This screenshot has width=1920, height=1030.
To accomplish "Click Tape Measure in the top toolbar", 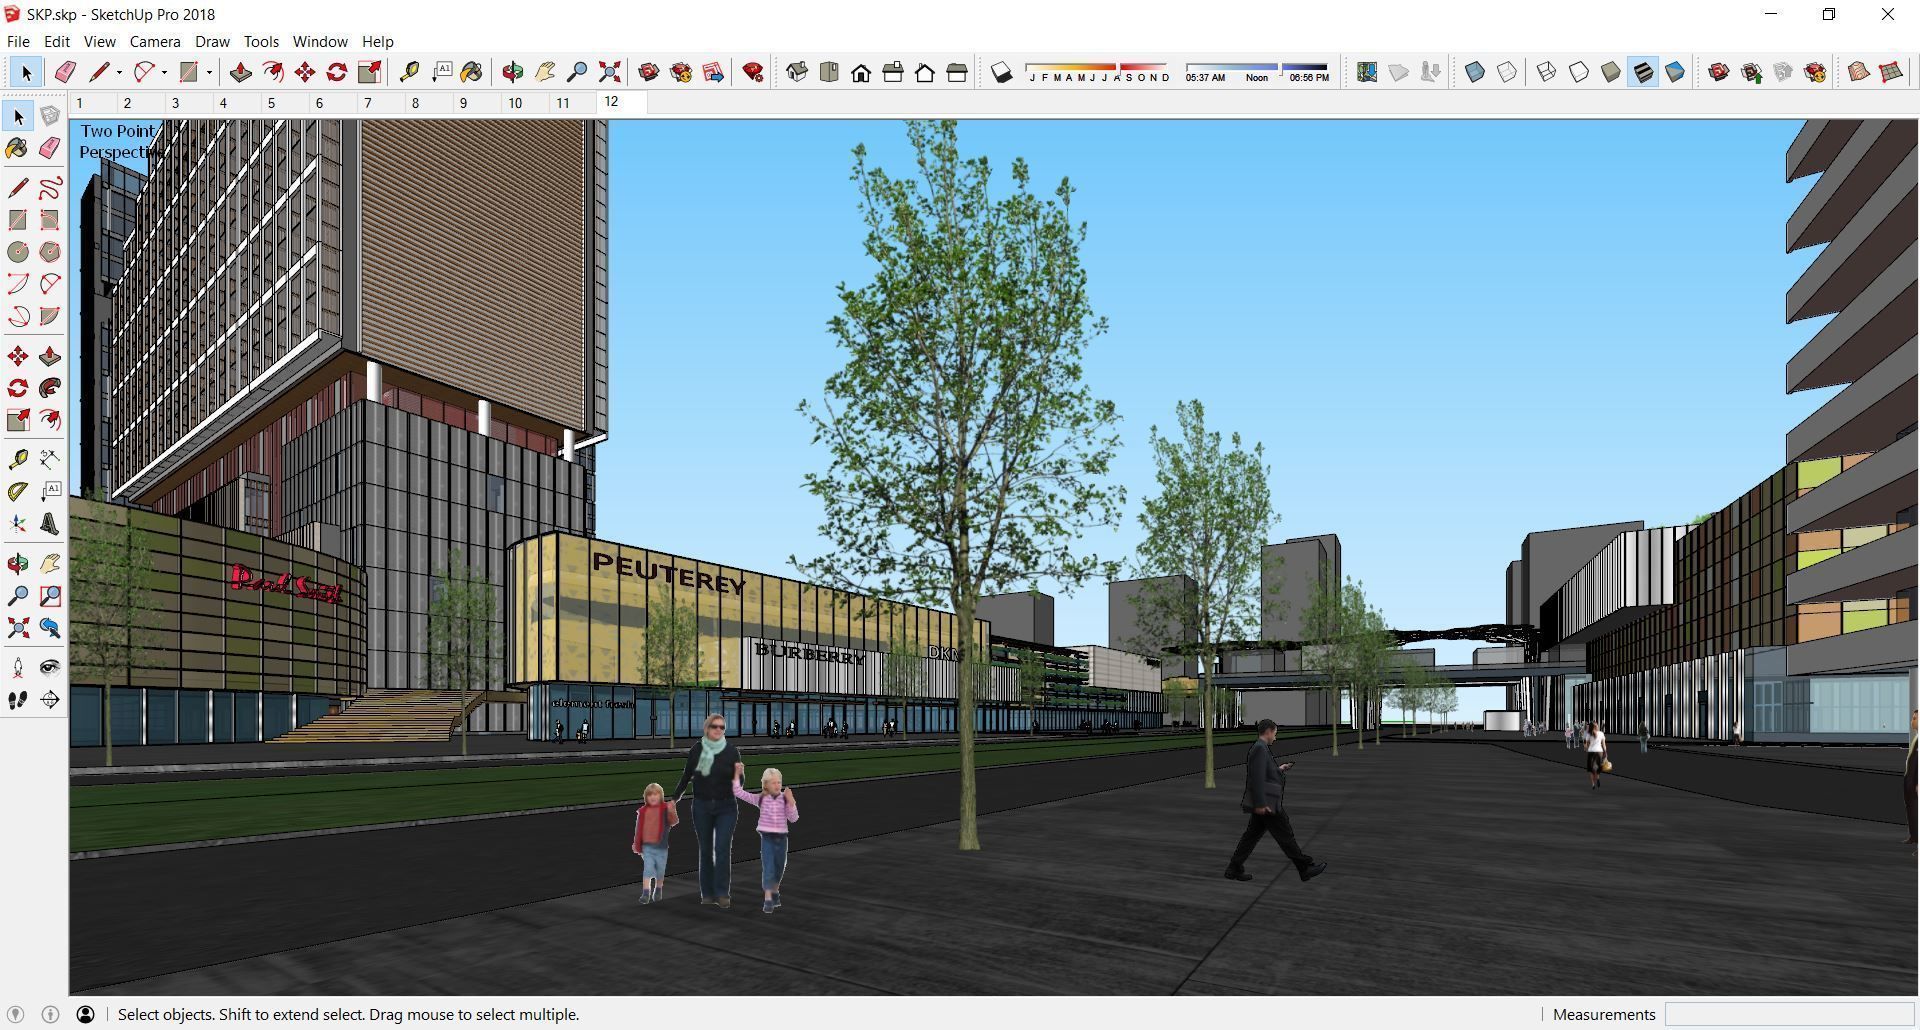I will tap(409, 72).
